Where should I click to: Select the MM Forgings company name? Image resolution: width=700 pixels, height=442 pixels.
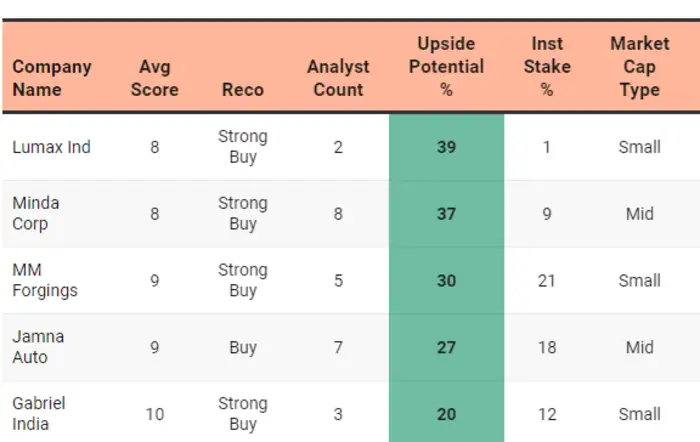coord(45,280)
